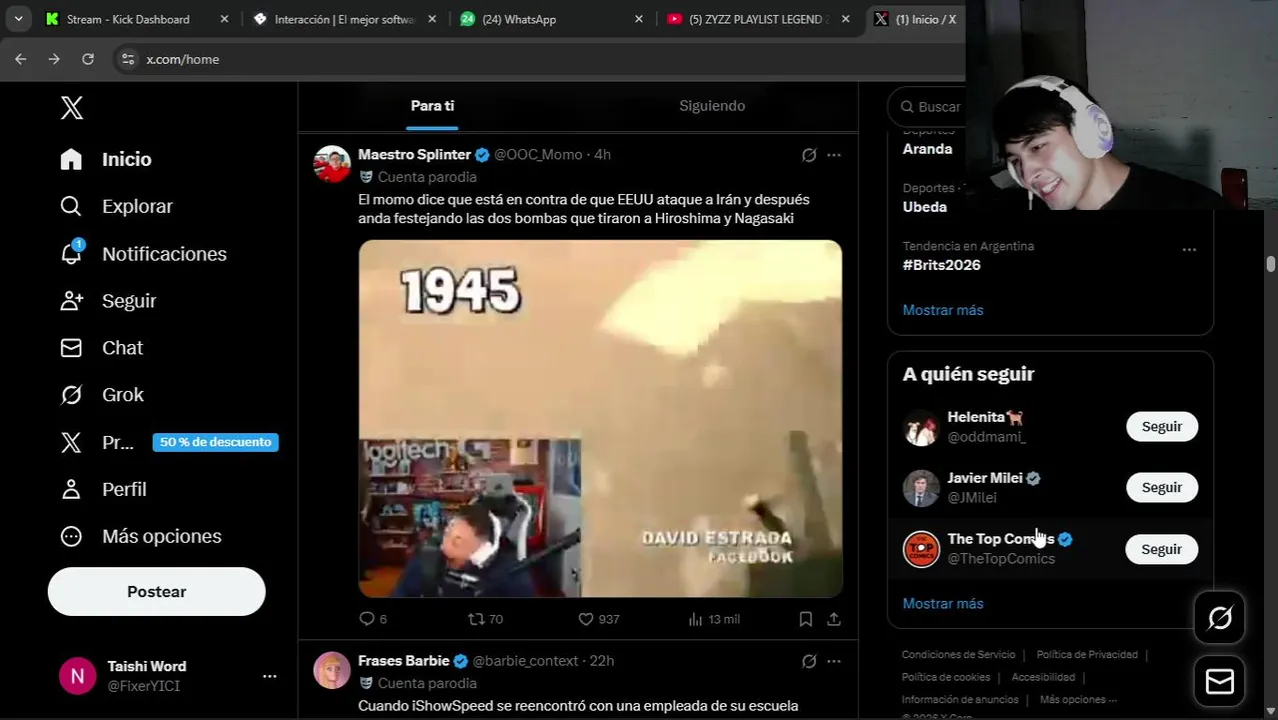The height and width of the screenshot is (720, 1278).
Task: View analytics showing 13 mil views
Action: pos(714,619)
